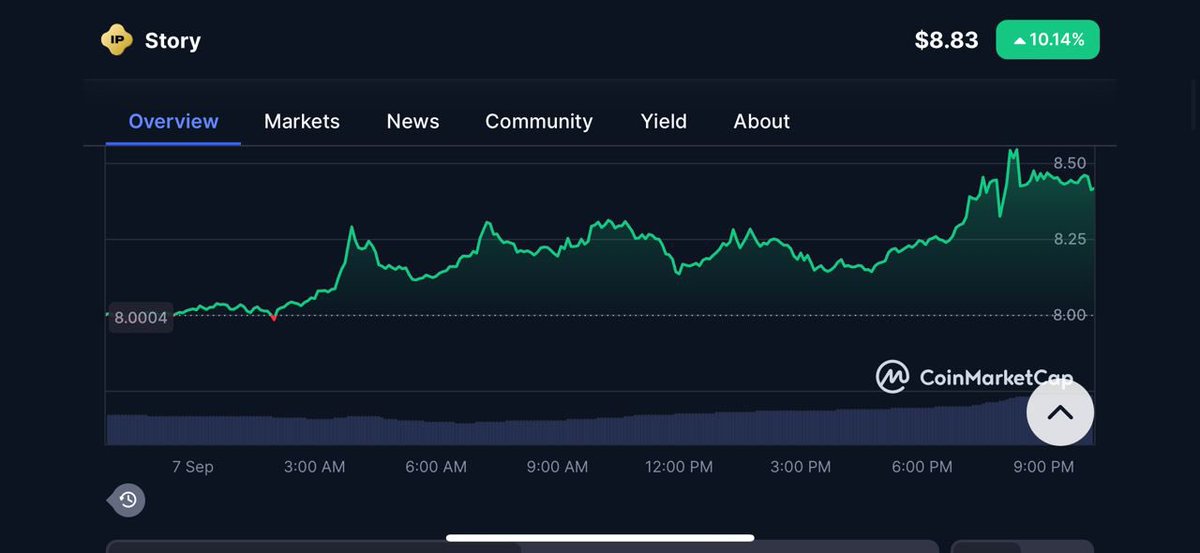
Task: Tap the green 10.14% change badge
Action: (x=1048, y=40)
